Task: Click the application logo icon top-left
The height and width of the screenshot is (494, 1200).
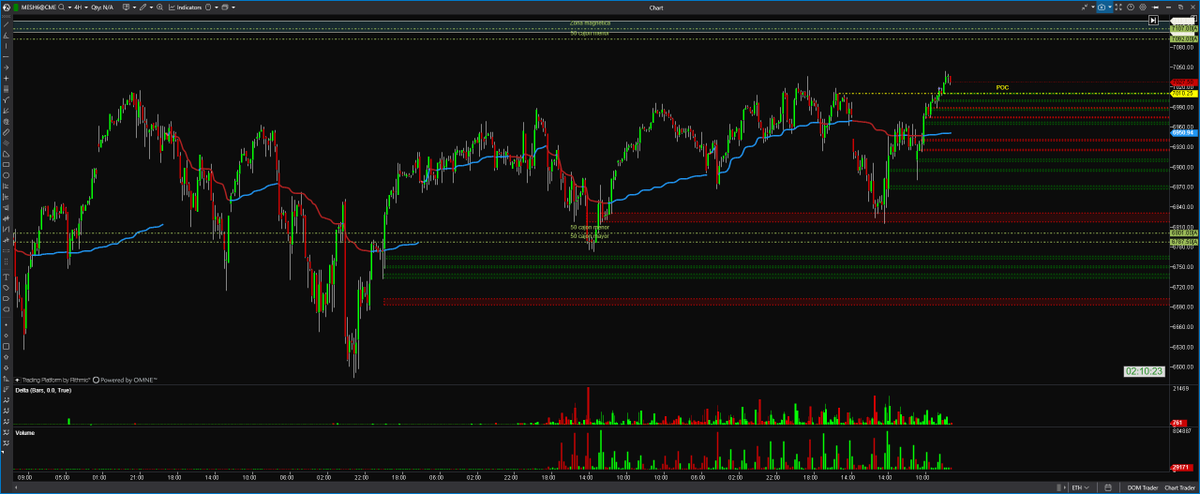Action: (x=6, y=7)
